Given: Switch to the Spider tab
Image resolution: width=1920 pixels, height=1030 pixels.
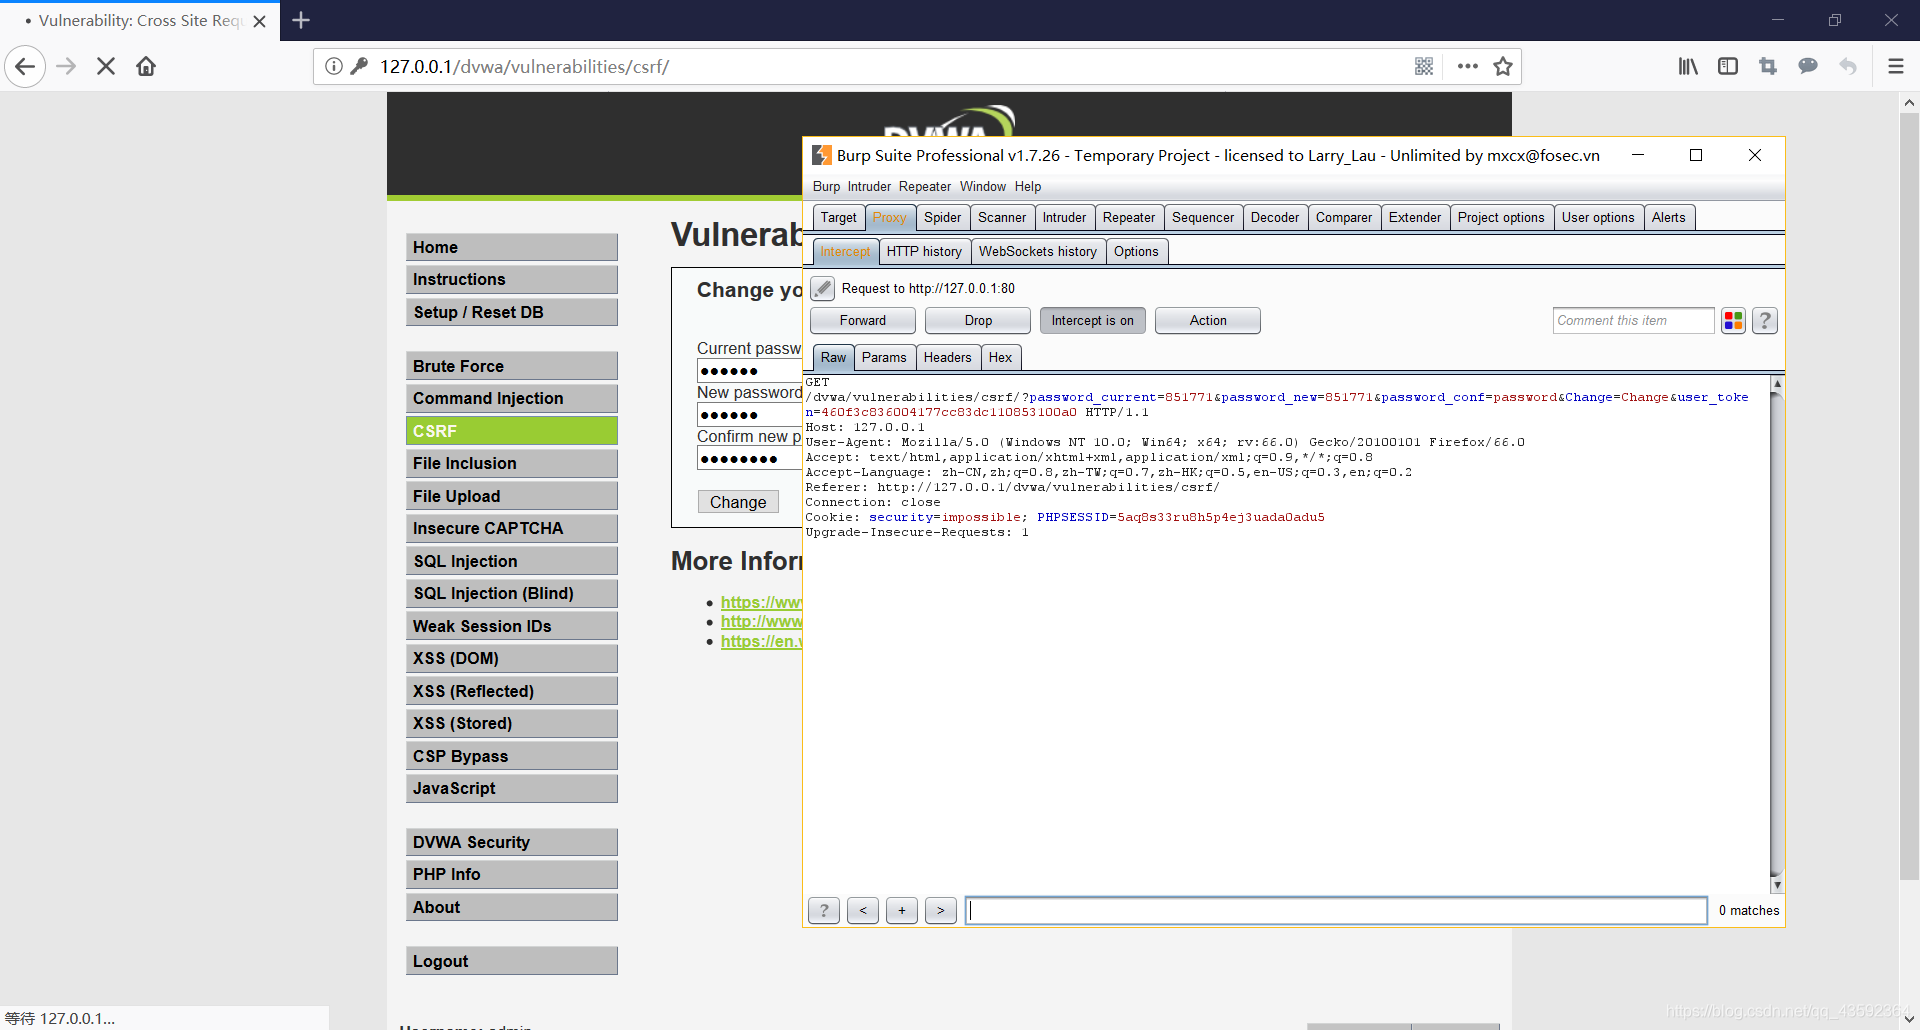Looking at the screenshot, I should tap(942, 218).
